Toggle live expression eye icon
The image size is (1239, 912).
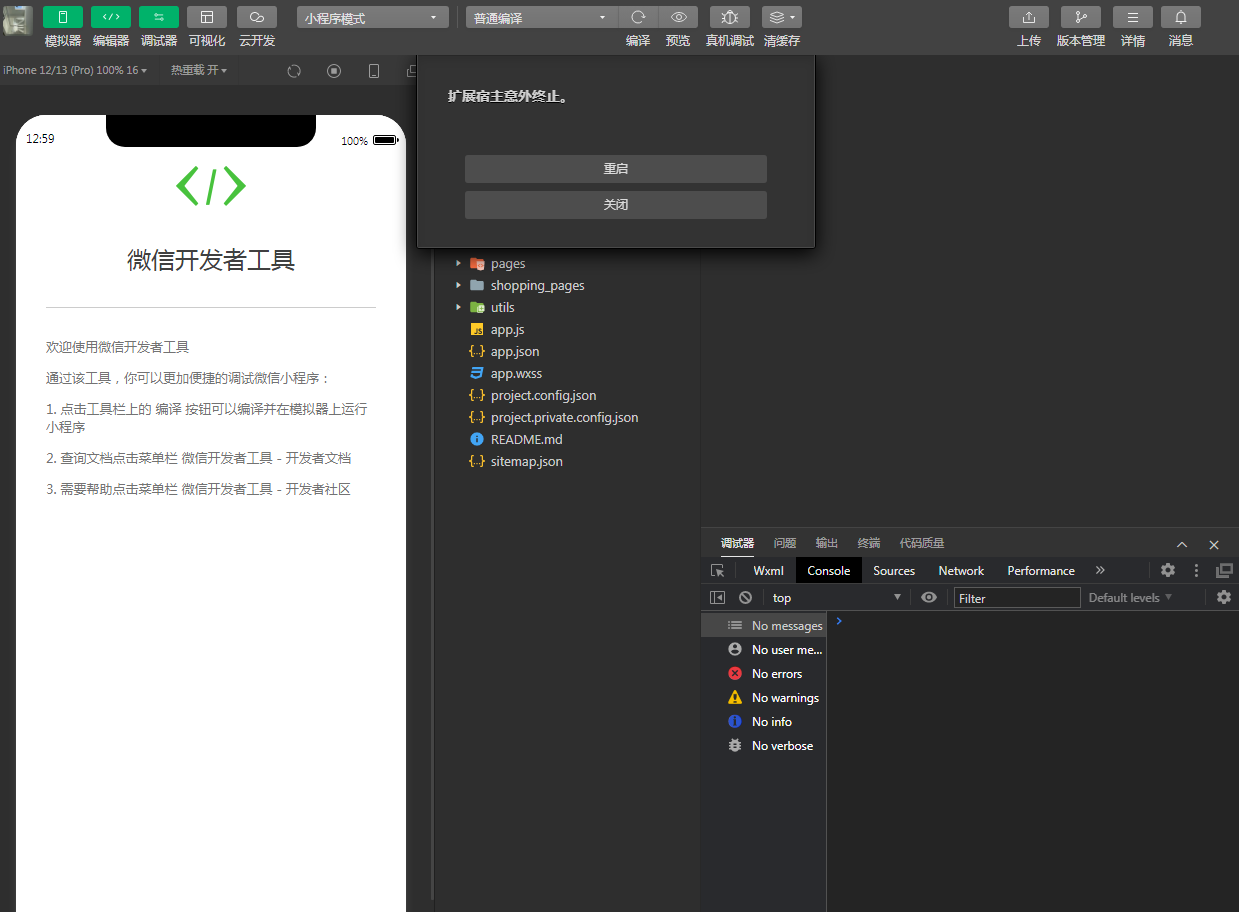(x=929, y=598)
